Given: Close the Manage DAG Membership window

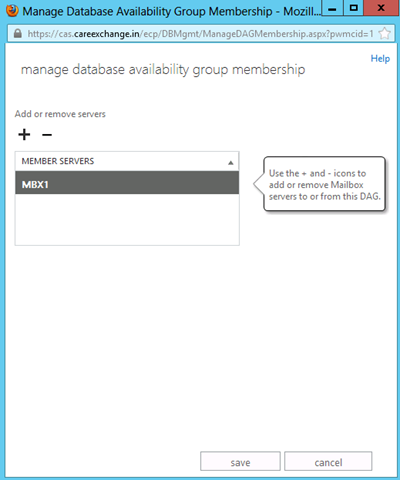Looking at the screenshot, I should pos(382,8).
